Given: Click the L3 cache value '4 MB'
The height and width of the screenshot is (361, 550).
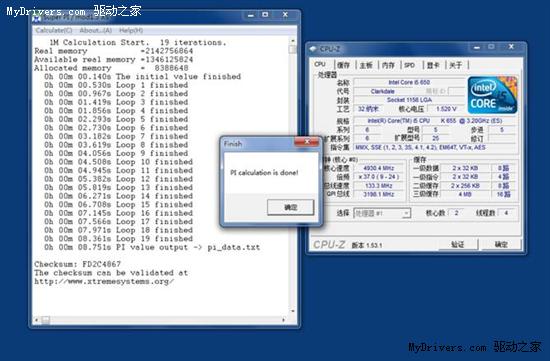Looking at the screenshot, I should (465, 194).
